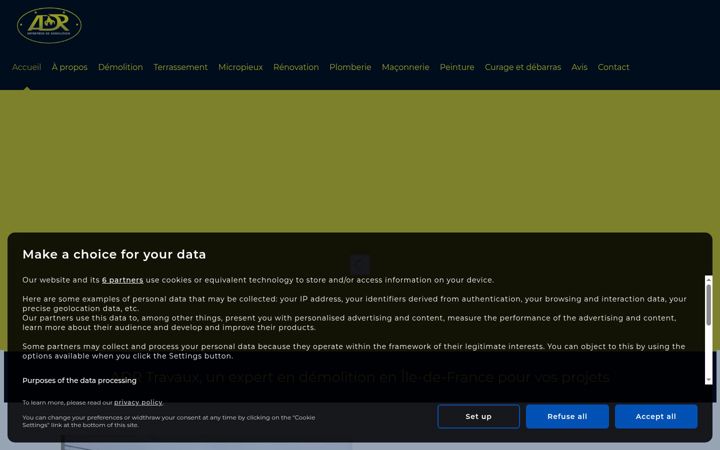Click the scrollbar up arrow in cookie dialog
This screenshot has height=450, width=720.
(709, 279)
